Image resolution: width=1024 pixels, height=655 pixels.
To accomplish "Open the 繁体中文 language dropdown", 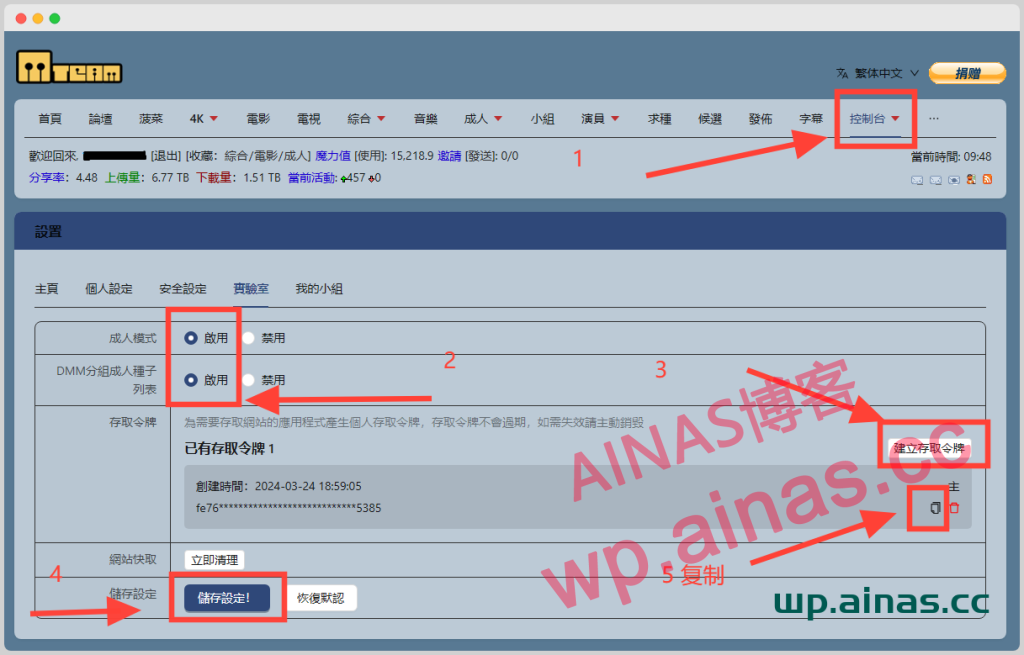I will (878, 73).
